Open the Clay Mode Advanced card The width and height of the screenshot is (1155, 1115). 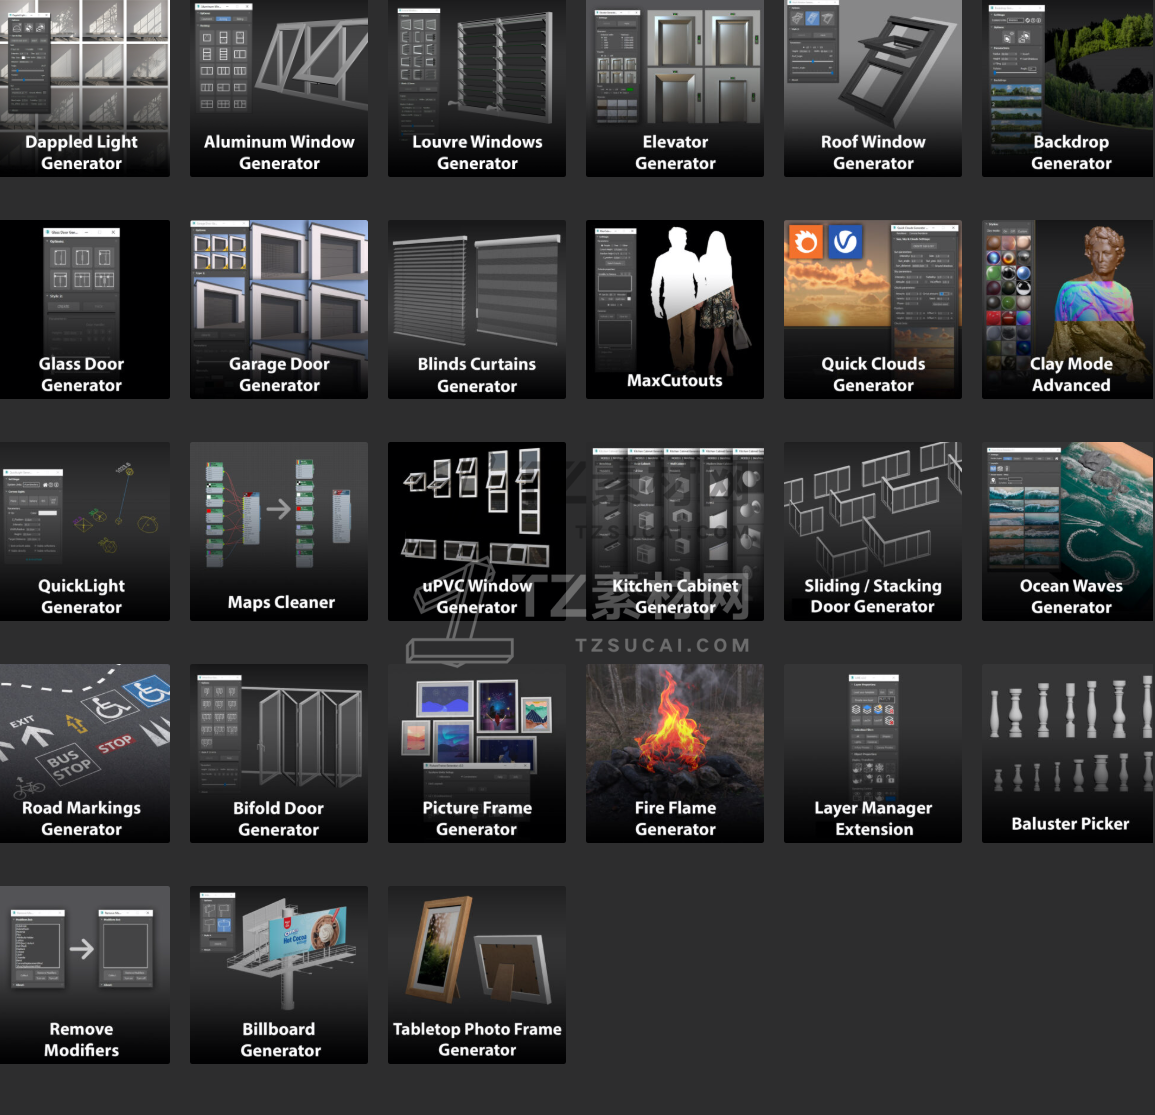[1068, 309]
